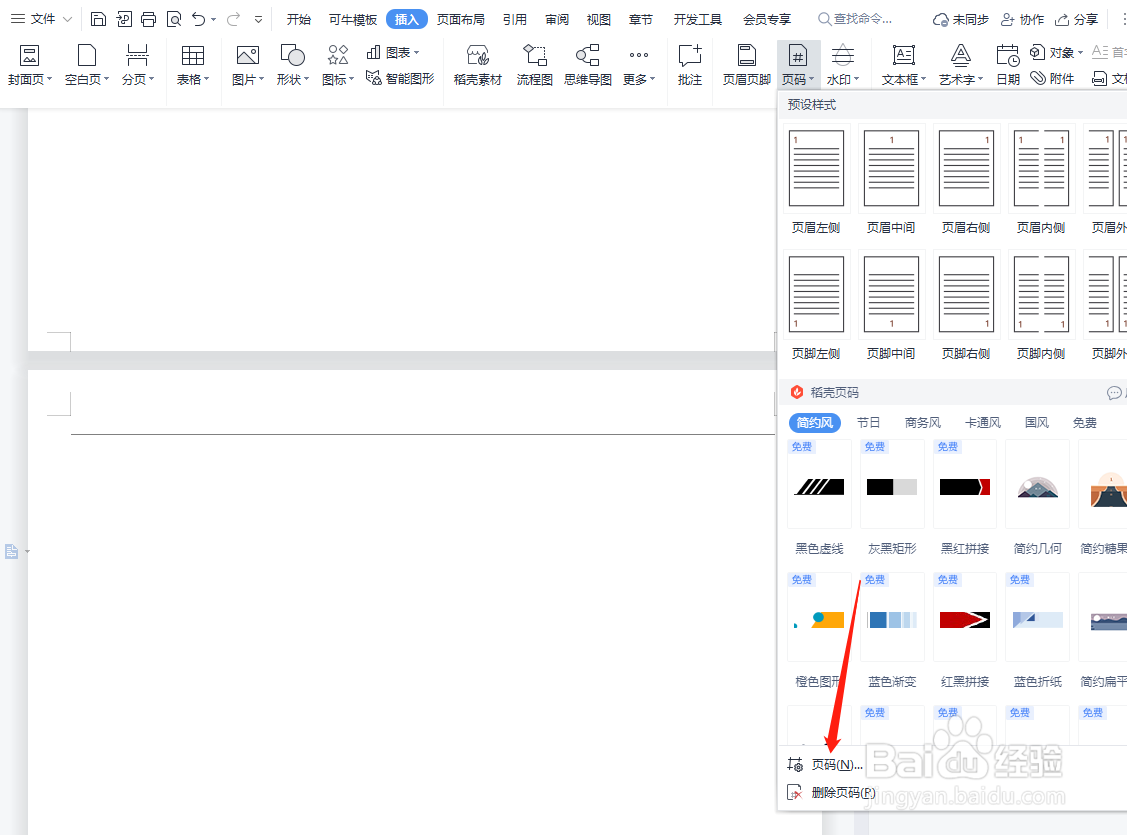This screenshot has width=1127, height=835.
Task: Choose the 页脚右侧 preset style
Action: coord(966,306)
